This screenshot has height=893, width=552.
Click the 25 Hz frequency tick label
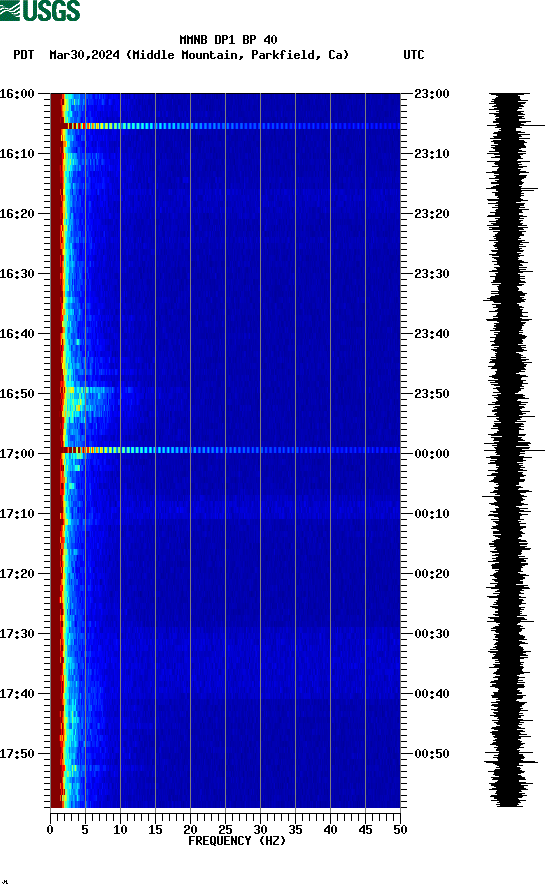[225, 830]
